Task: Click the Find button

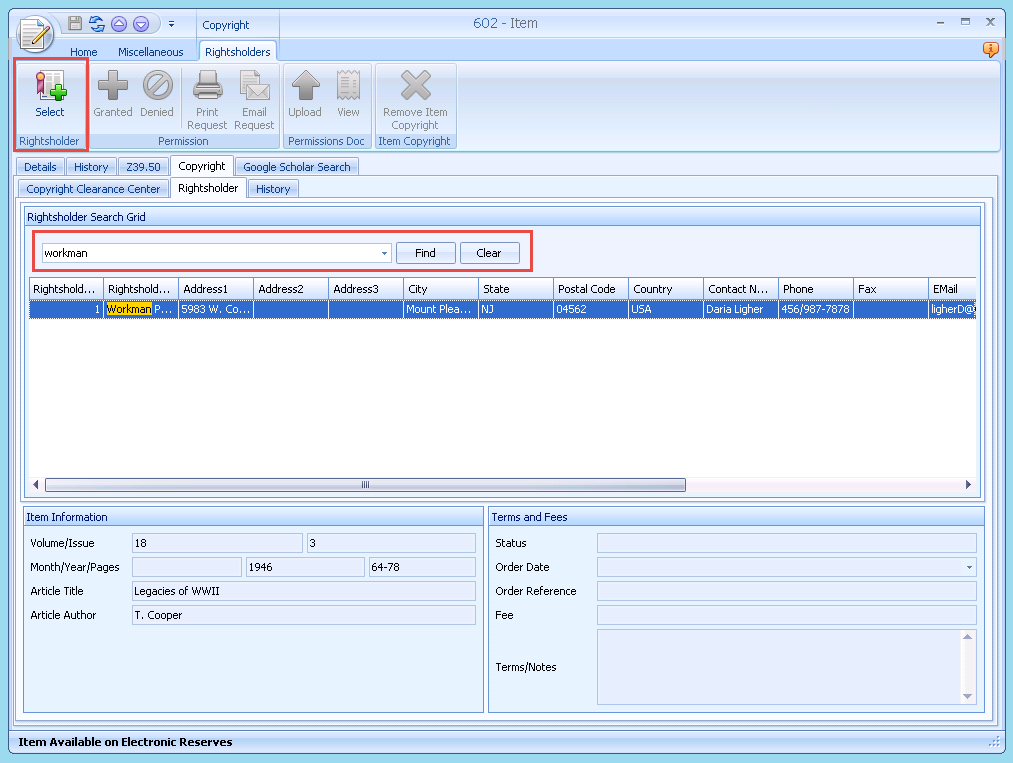Action: 425,253
